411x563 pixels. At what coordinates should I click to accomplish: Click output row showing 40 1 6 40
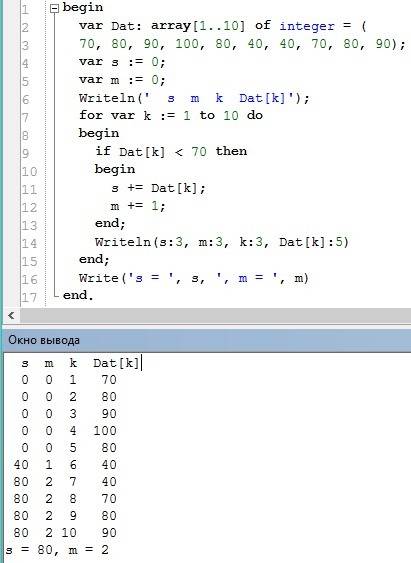tap(65, 465)
